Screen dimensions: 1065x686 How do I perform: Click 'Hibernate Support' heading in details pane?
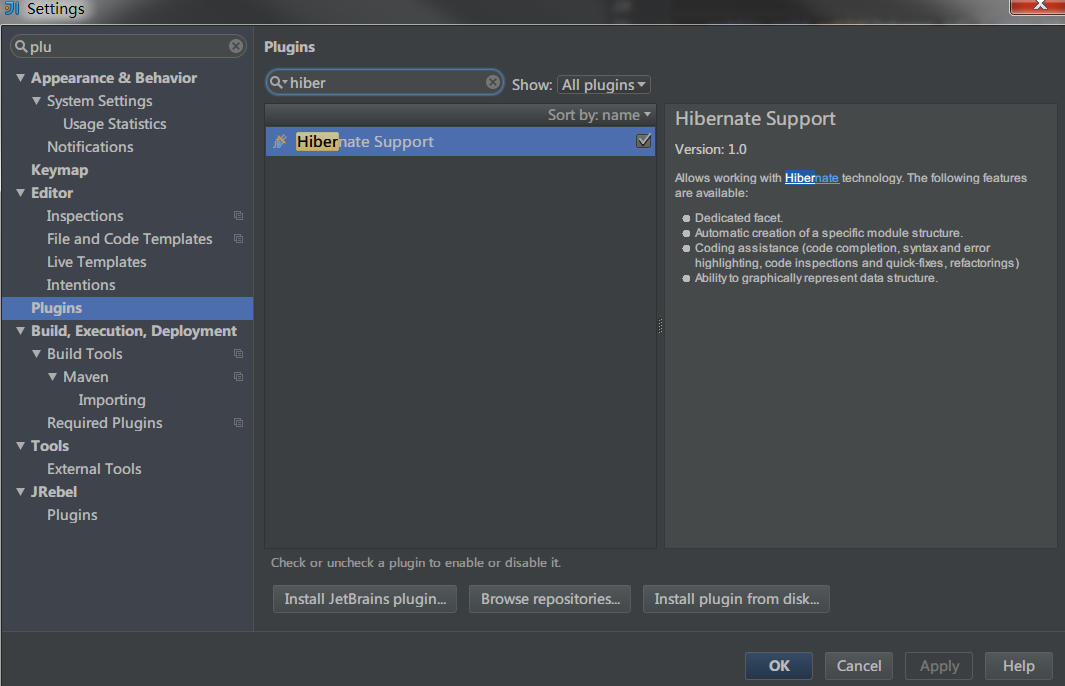pyautogui.click(x=755, y=119)
